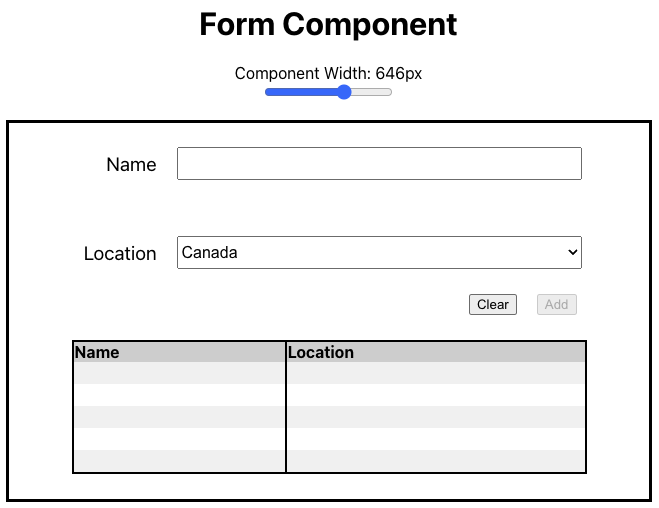Click the disabled Add button
The height and width of the screenshot is (508, 659).
point(556,304)
